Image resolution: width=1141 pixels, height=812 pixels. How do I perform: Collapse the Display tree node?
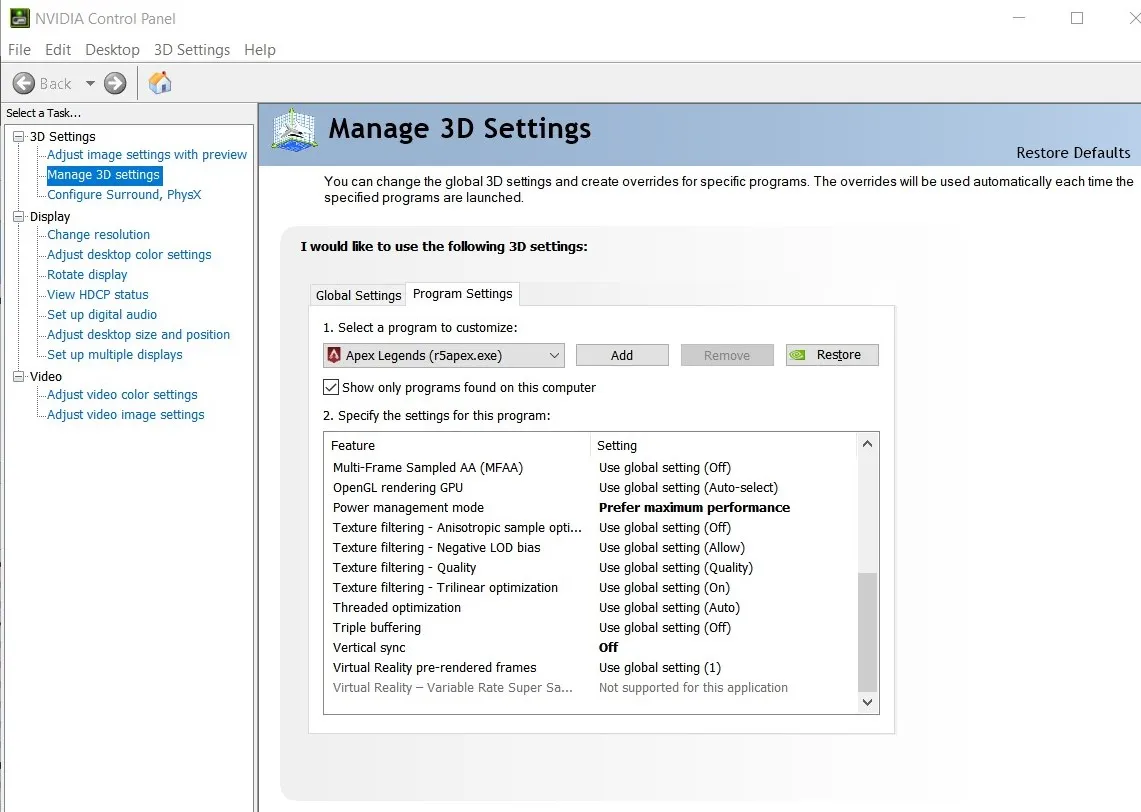click(19, 216)
